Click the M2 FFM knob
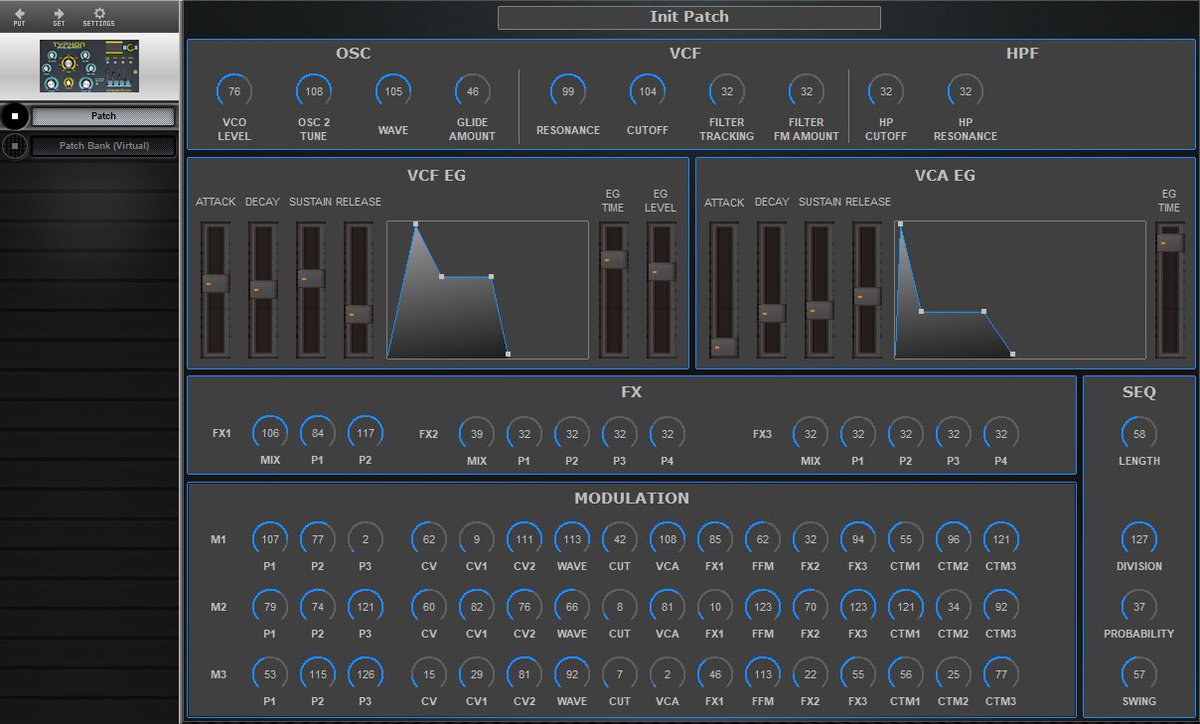The width and height of the screenshot is (1200, 724). point(763,607)
